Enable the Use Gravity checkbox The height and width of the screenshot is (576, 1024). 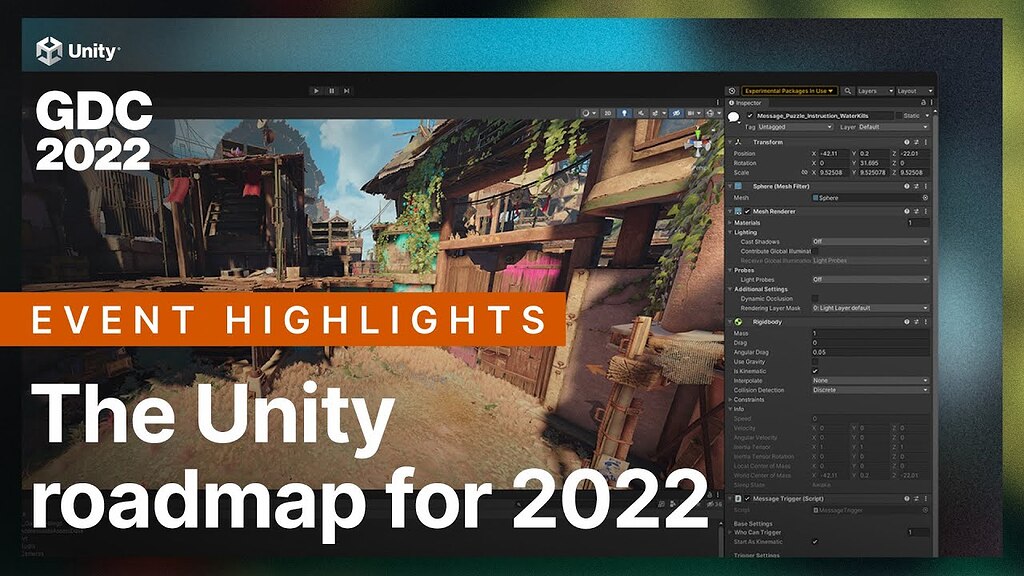coord(815,362)
